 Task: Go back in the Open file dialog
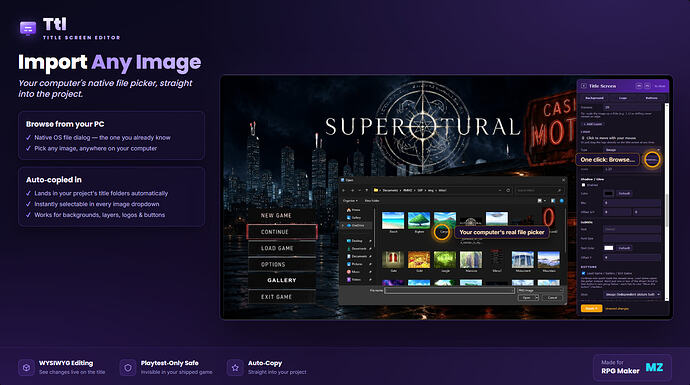click(x=344, y=190)
